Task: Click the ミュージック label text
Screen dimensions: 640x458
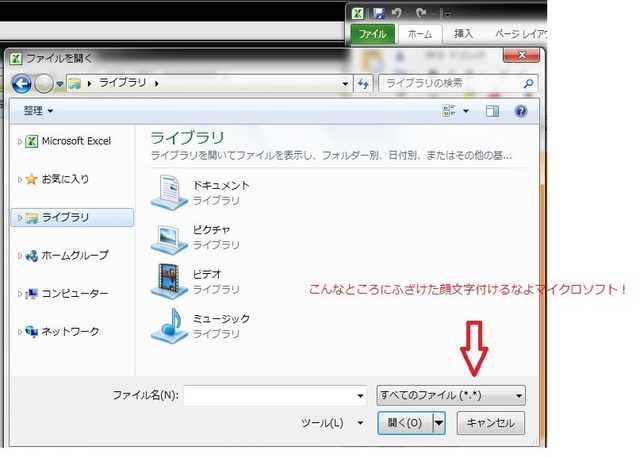Action: coord(221,319)
